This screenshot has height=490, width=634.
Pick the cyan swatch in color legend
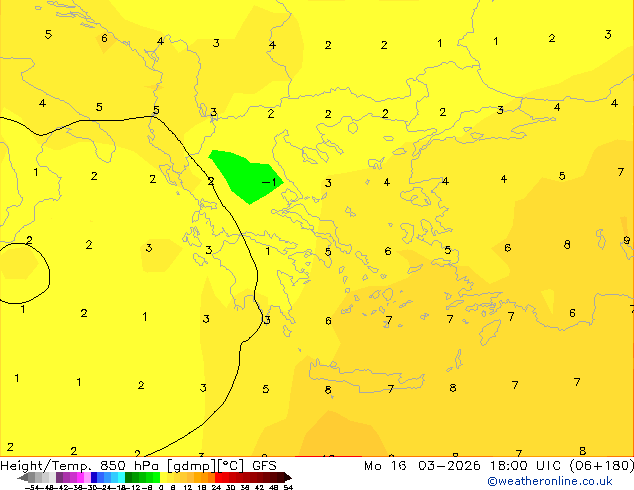[x=121, y=477]
